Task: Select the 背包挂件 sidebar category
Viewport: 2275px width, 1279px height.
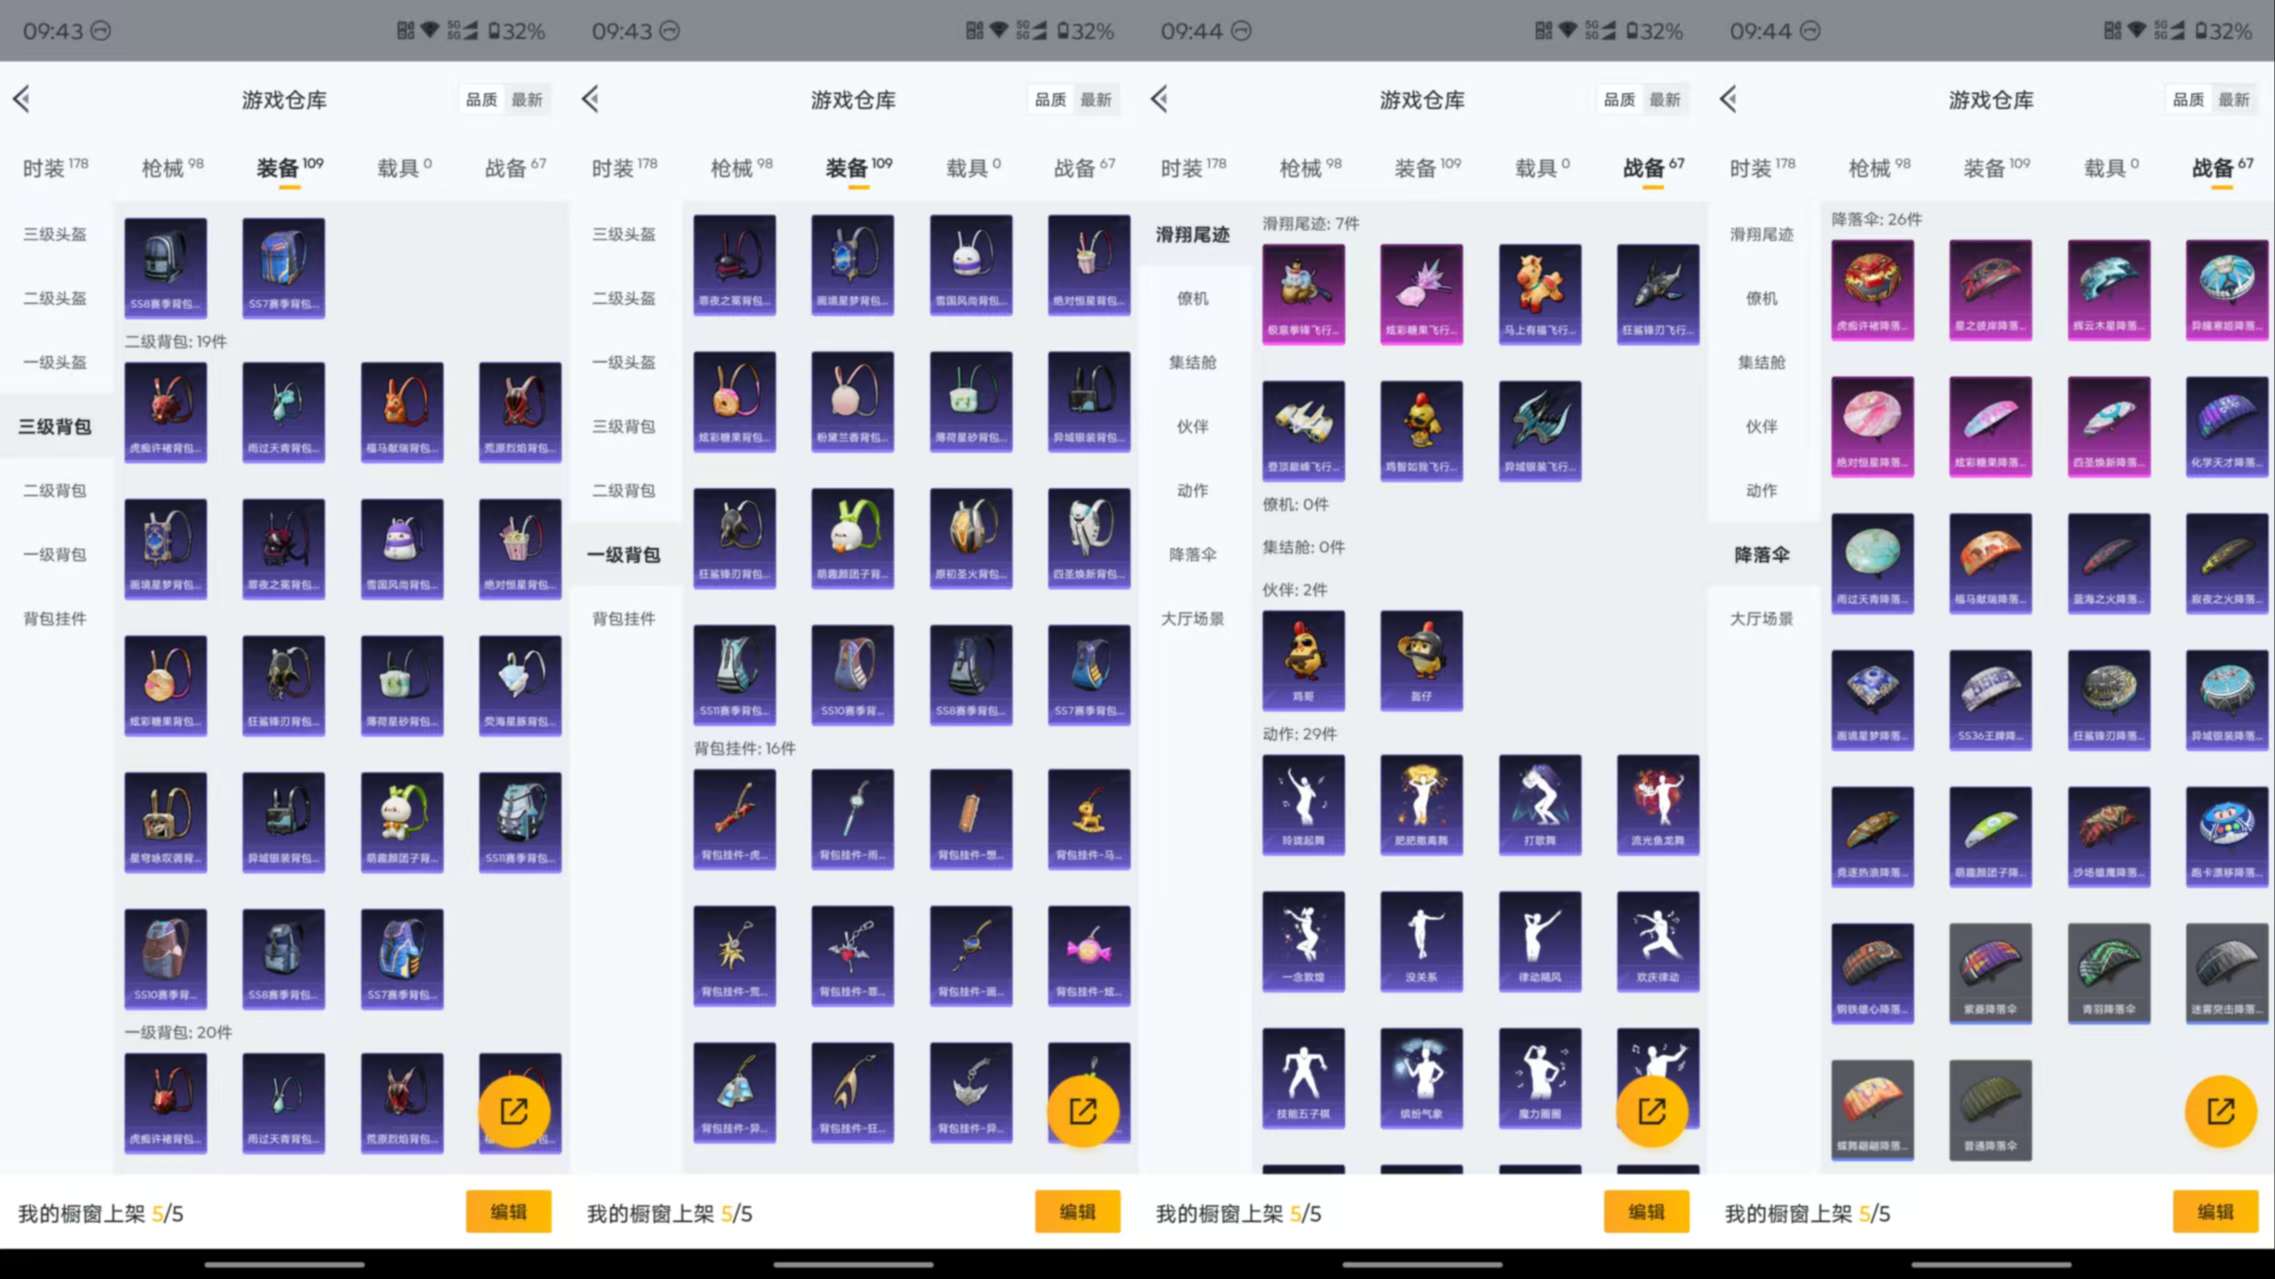Action: [x=55, y=618]
